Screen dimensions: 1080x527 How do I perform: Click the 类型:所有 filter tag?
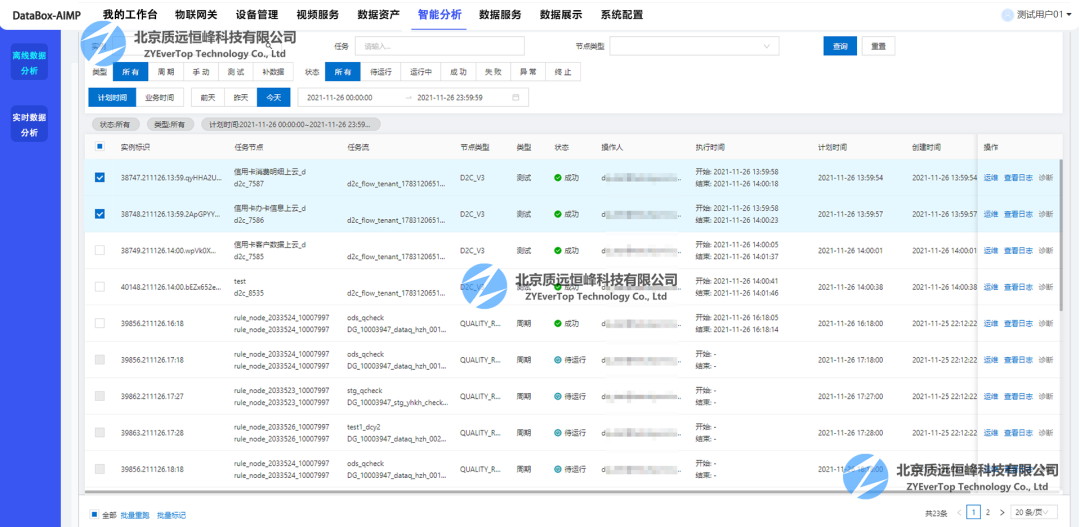tap(169, 125)
